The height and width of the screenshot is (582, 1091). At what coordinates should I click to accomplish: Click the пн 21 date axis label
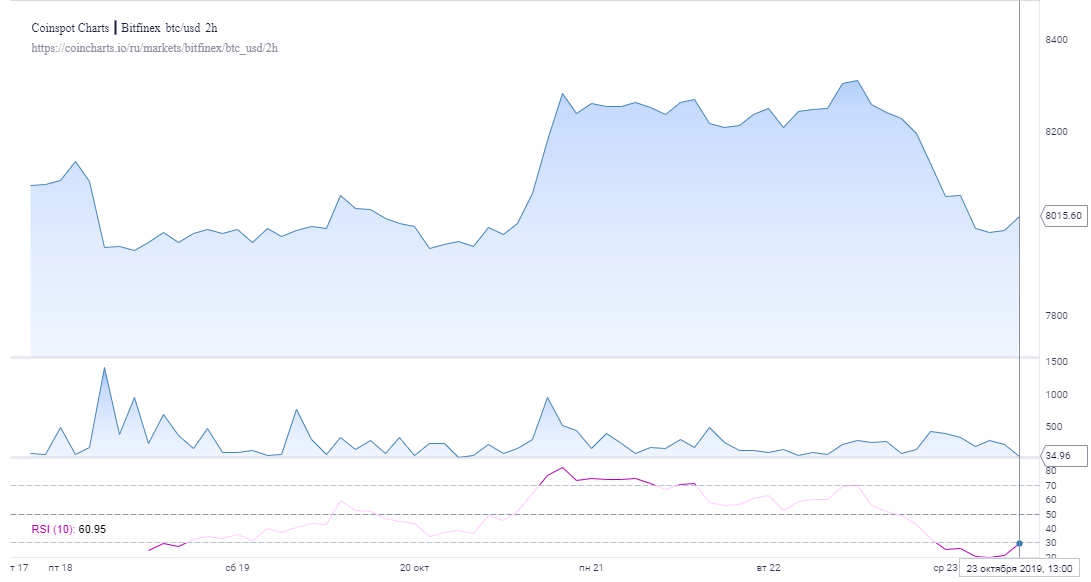click(x=591, y=567)
